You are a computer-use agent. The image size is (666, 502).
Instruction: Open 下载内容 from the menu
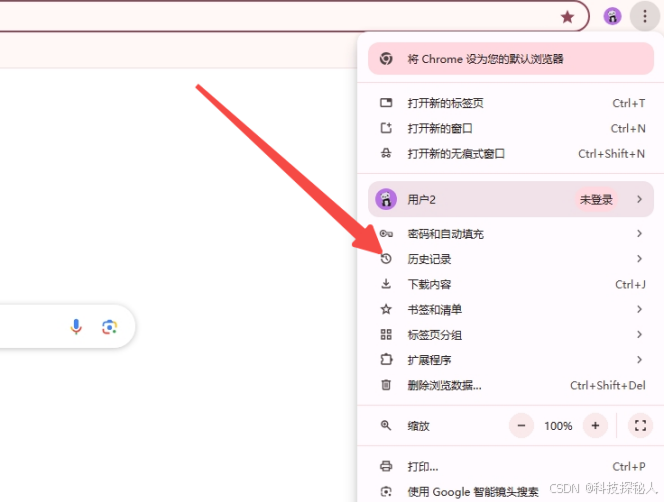[x=511, y=284]
